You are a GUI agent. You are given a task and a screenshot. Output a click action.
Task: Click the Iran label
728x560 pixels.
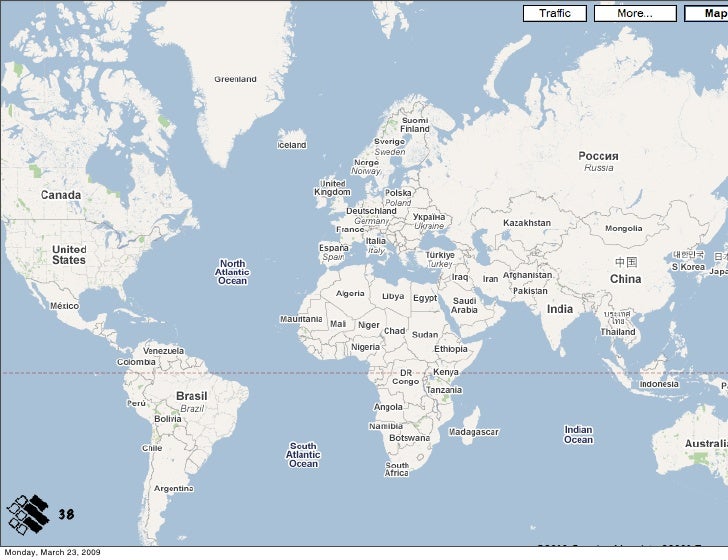click(x=490, y=279)
